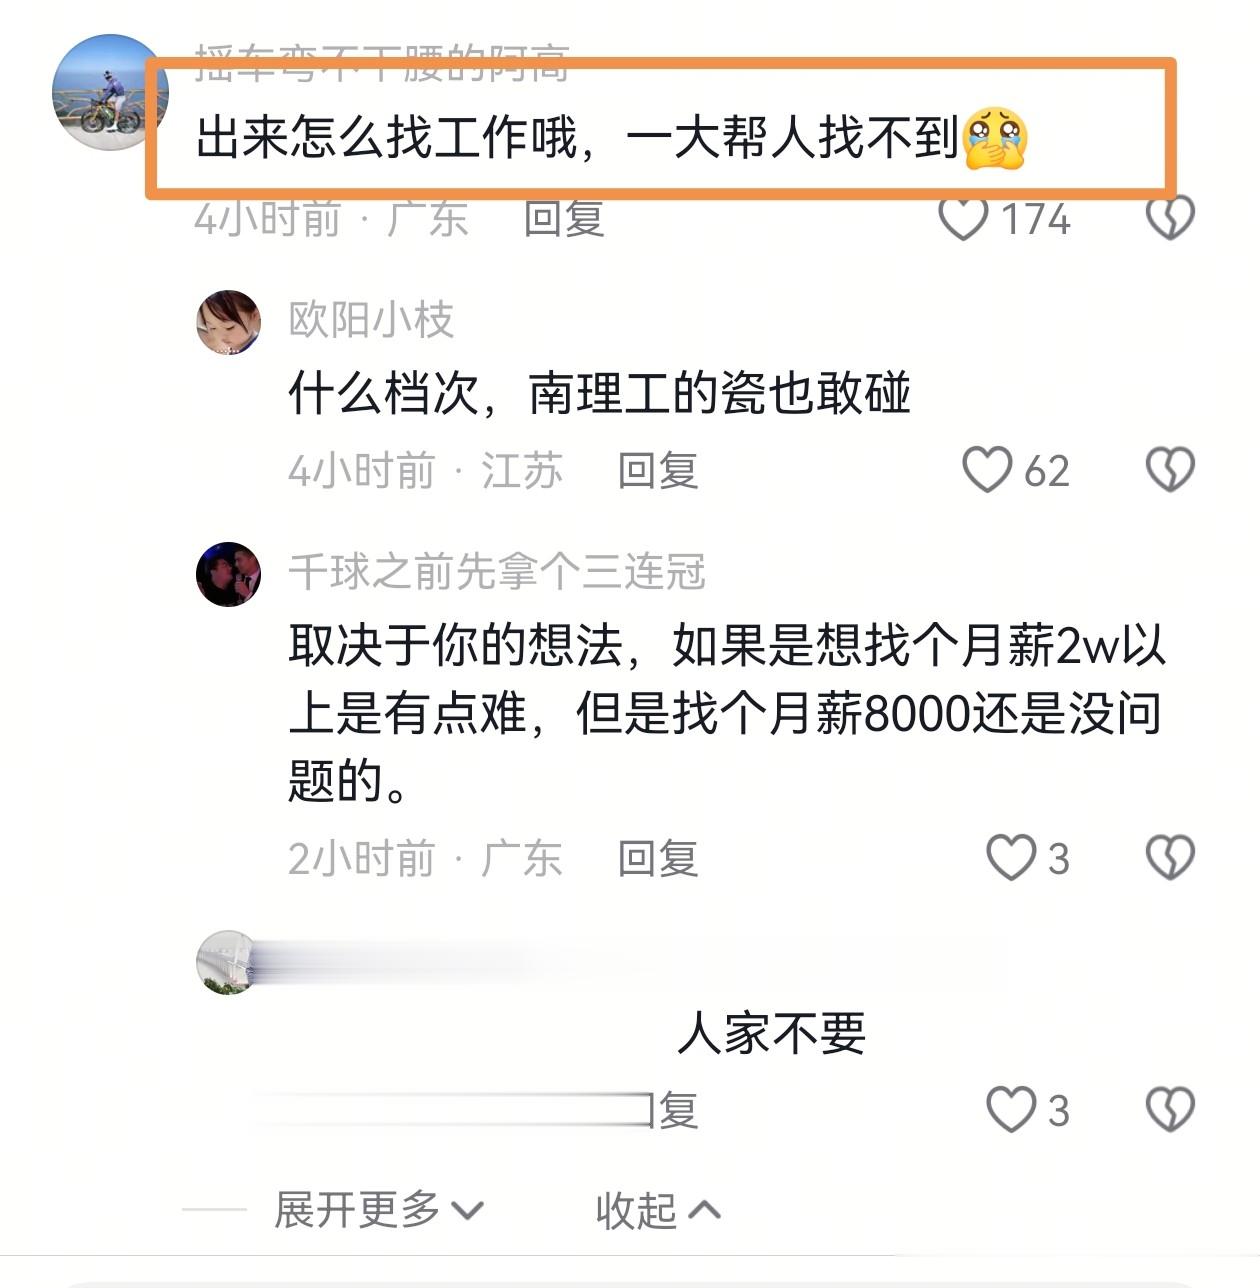Image resolution: width=1260 pixels, height=1288 pixels.
Task: Reply to the 月薪8000 comment
Action: (x=657, y=858)
